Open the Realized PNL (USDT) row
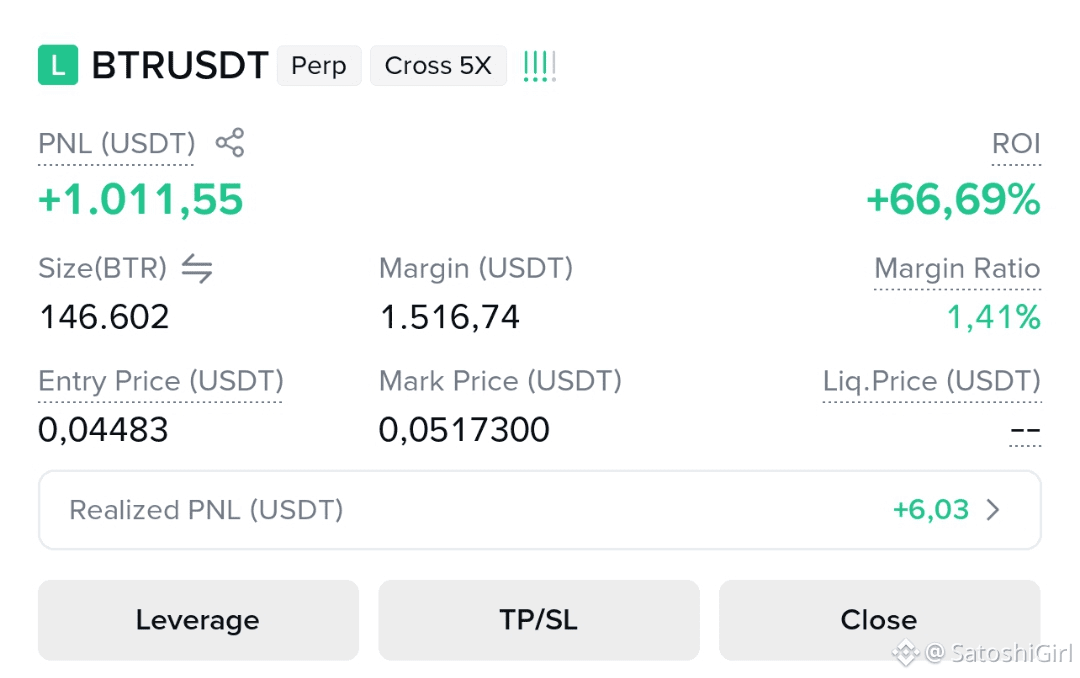The image size is (1080, 678). [x=539, y=510]
